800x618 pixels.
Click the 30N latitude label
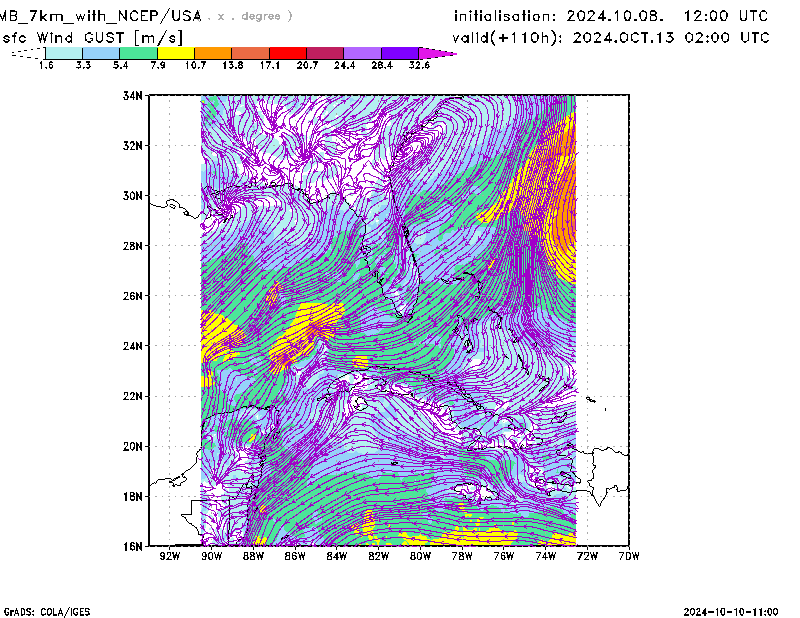coord(133,195)
